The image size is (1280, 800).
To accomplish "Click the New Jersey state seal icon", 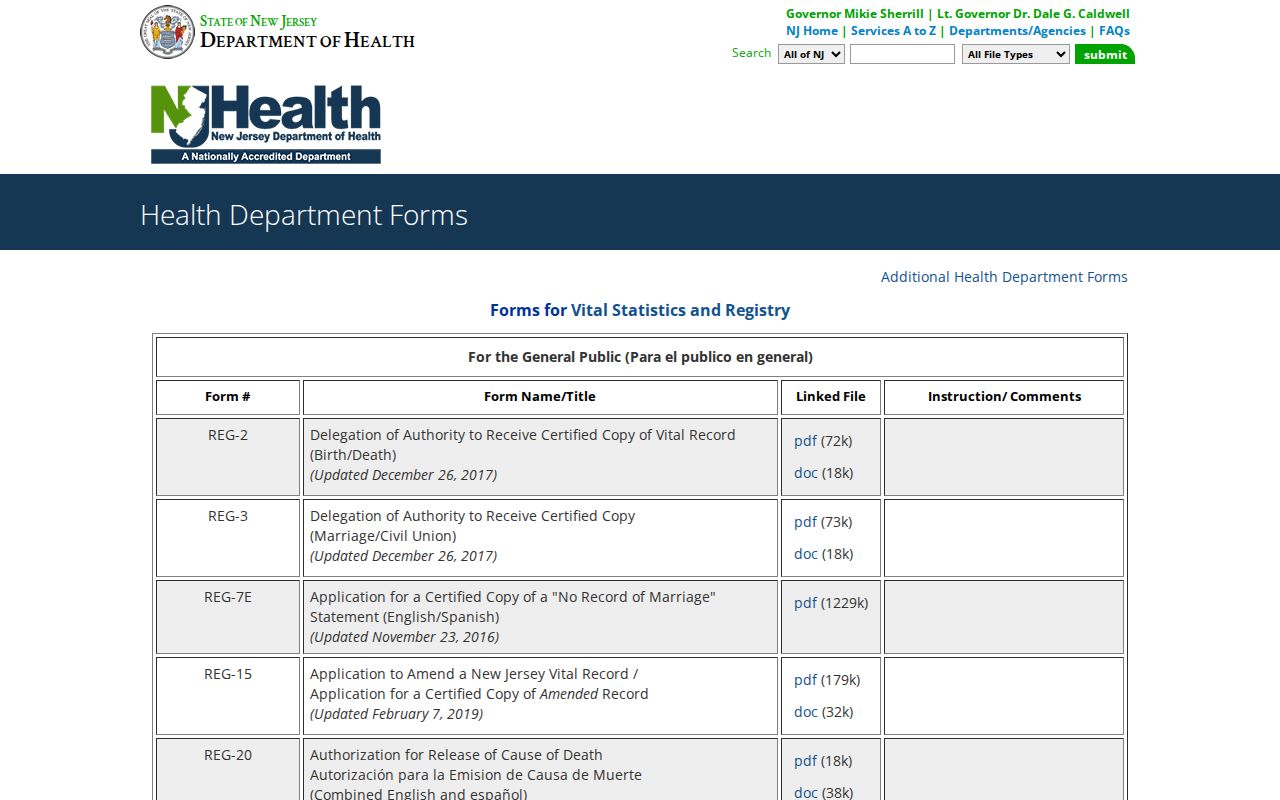I will pos(167,32).
